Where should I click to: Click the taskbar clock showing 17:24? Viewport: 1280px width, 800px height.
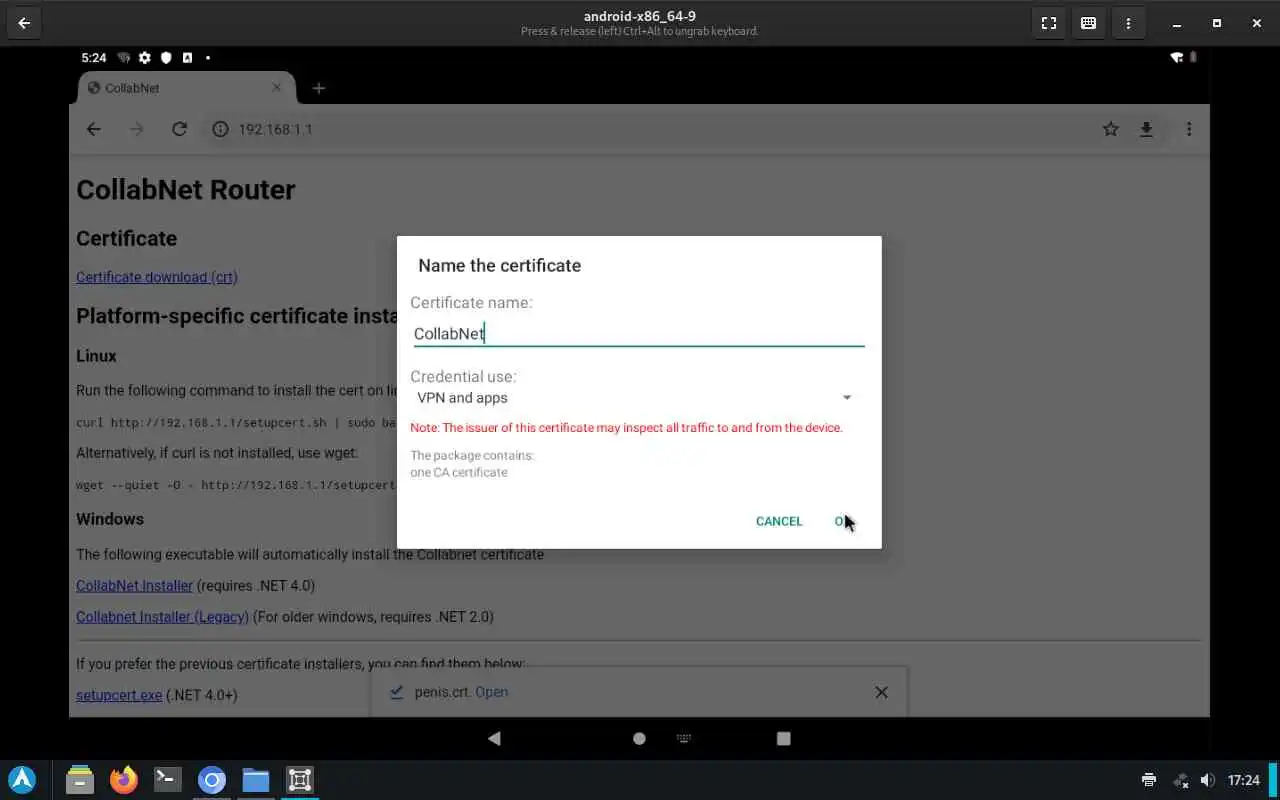point(1244,780)
